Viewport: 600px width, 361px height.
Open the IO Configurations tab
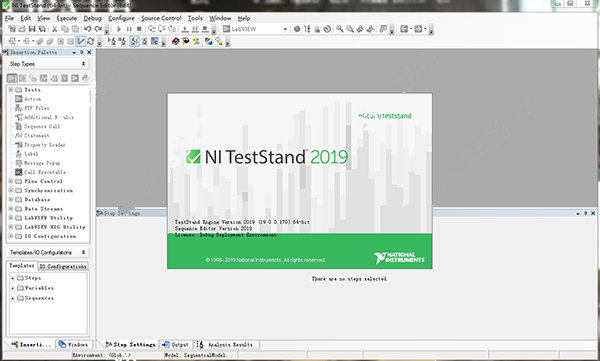(x=63, y=266)
